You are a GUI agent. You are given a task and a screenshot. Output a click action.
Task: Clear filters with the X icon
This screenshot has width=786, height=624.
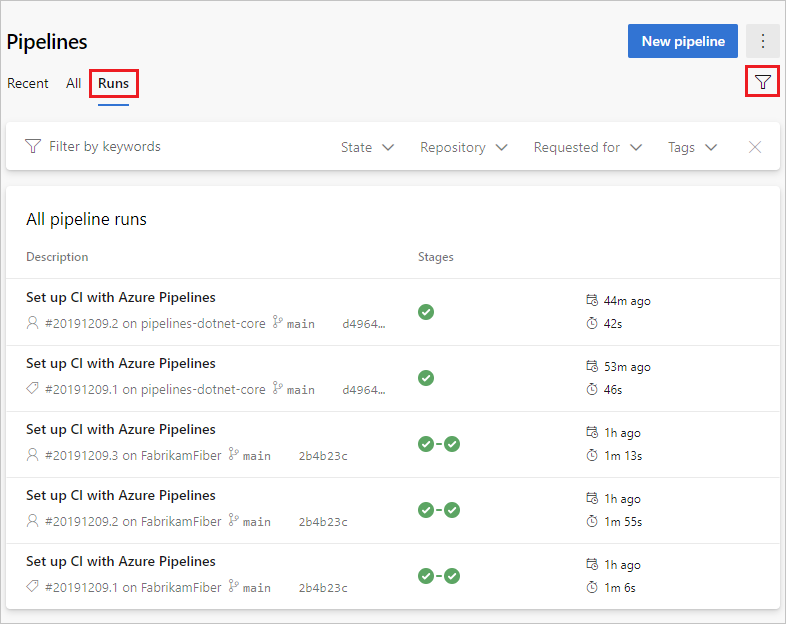(x=755, y=147)
